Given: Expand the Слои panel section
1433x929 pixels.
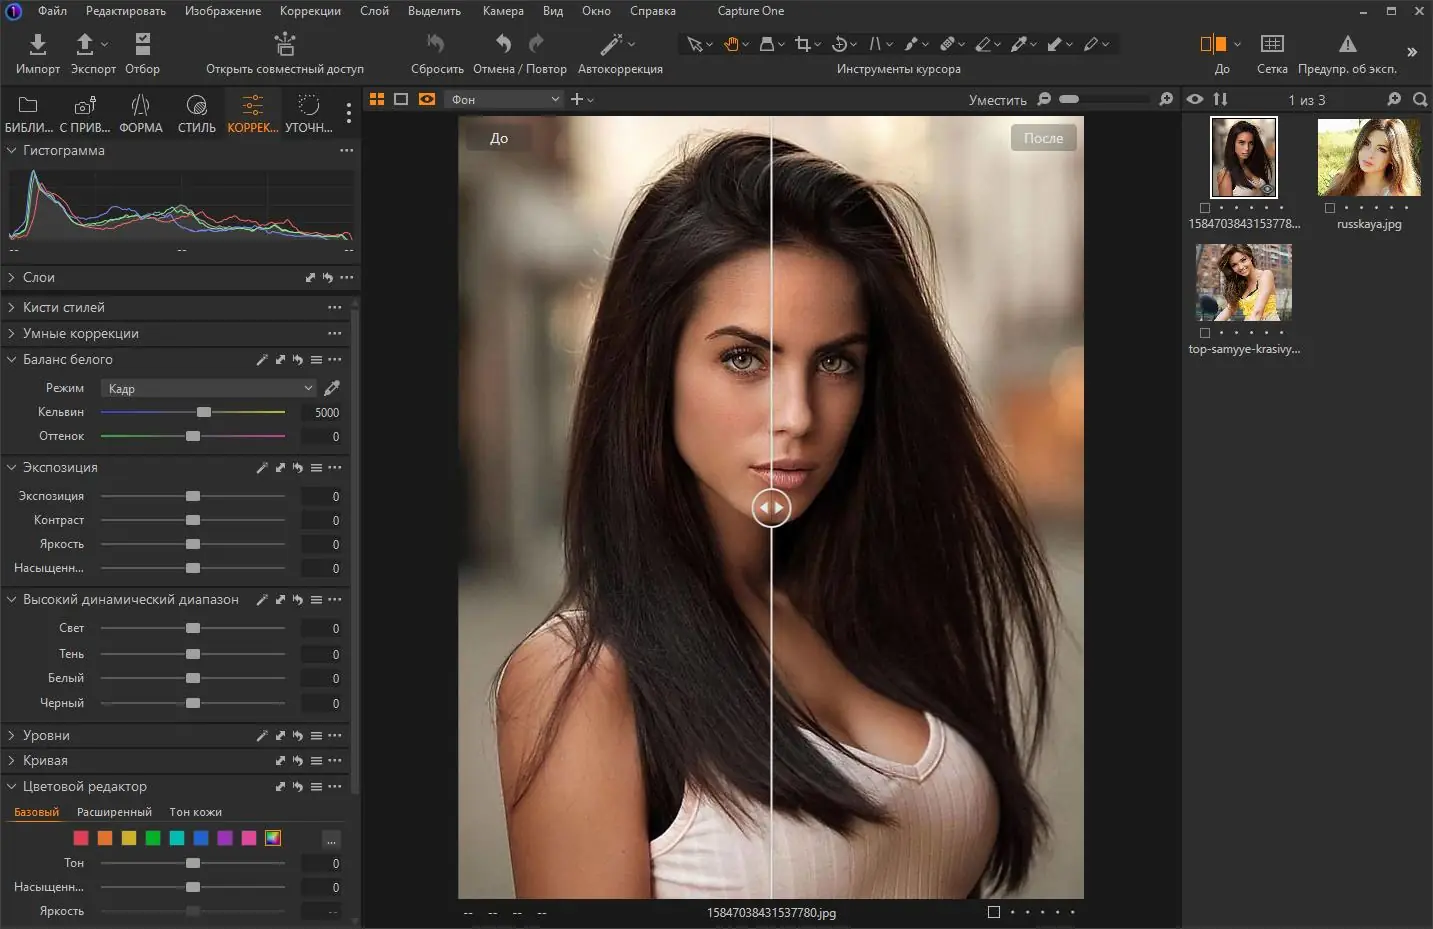Looking at the screenshot, I should point(40,277).
